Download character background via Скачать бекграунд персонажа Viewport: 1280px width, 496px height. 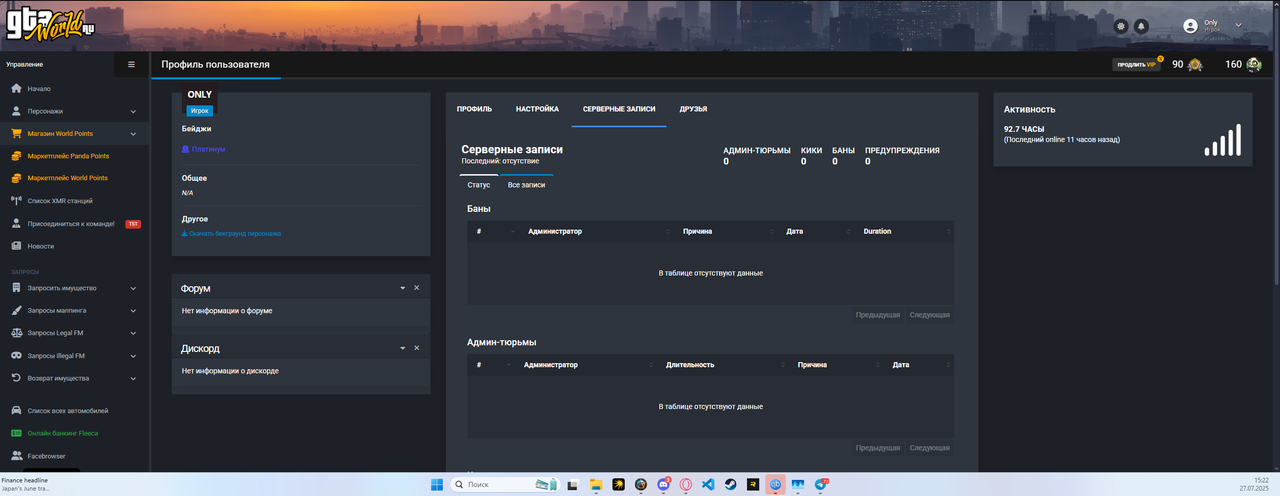(231, 233)
